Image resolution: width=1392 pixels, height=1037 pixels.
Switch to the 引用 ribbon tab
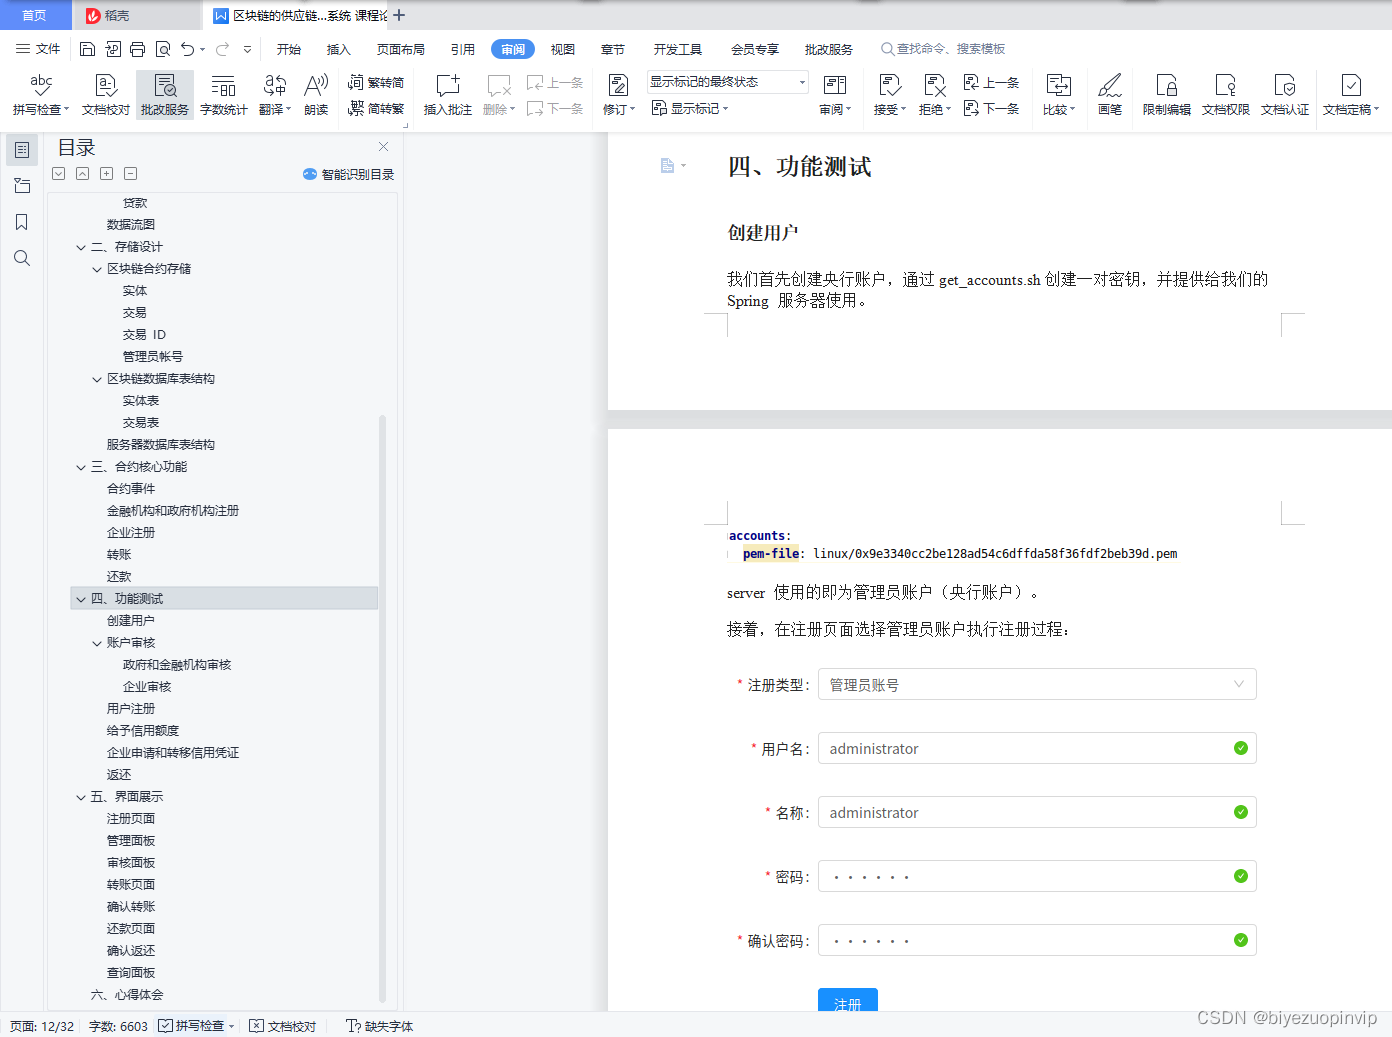pos(463,49)
